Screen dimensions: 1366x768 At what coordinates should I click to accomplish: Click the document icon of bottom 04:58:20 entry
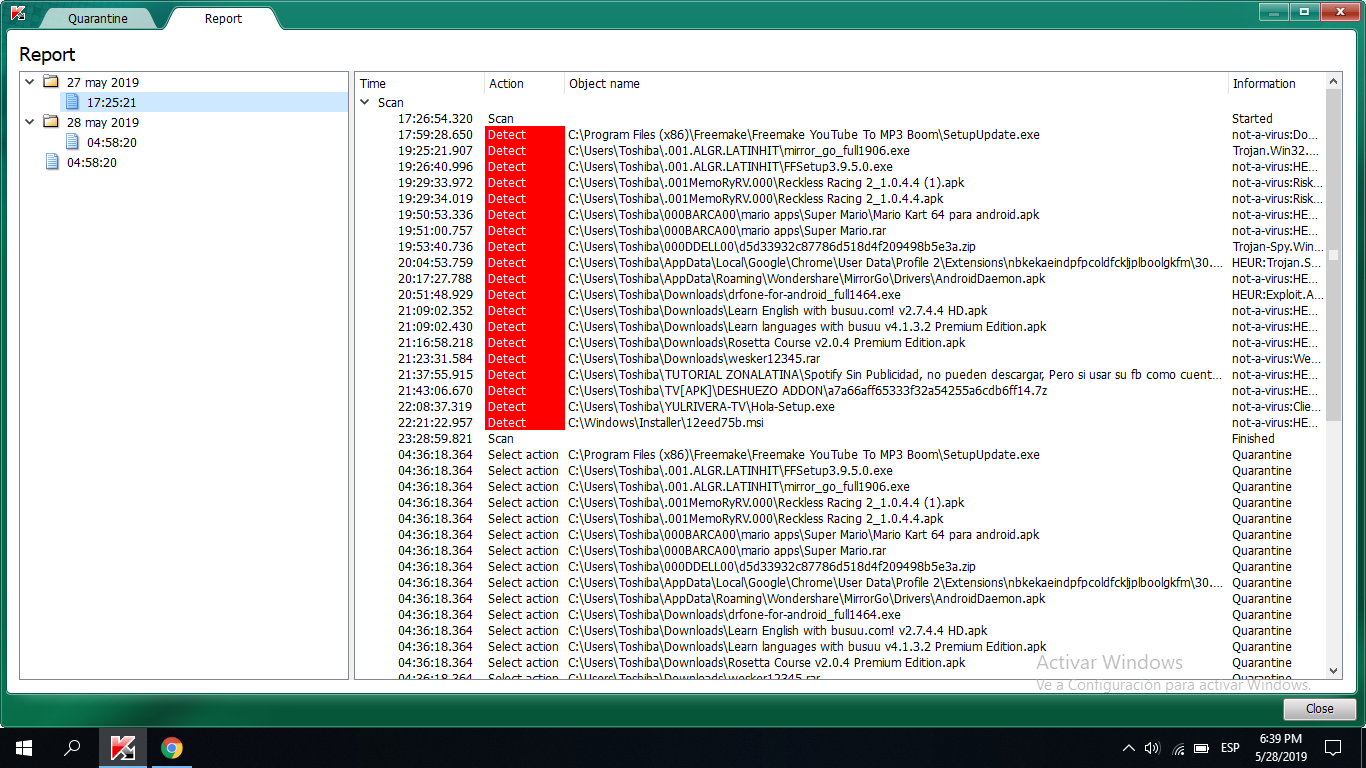tap(52, 162)
